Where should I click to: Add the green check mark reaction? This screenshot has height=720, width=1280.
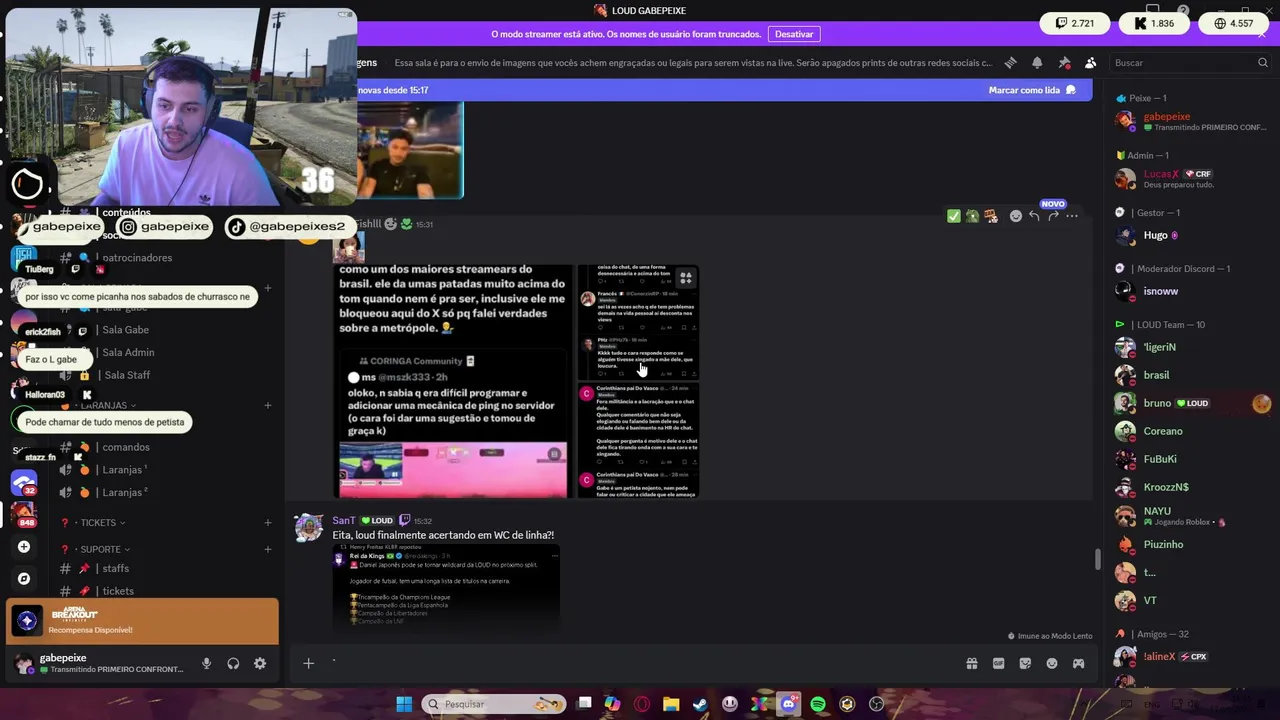954,216
